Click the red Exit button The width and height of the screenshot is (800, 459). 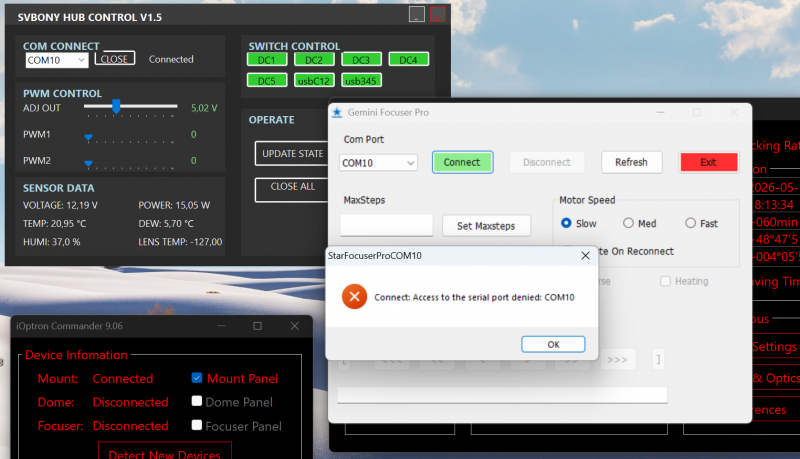point(708,162)
